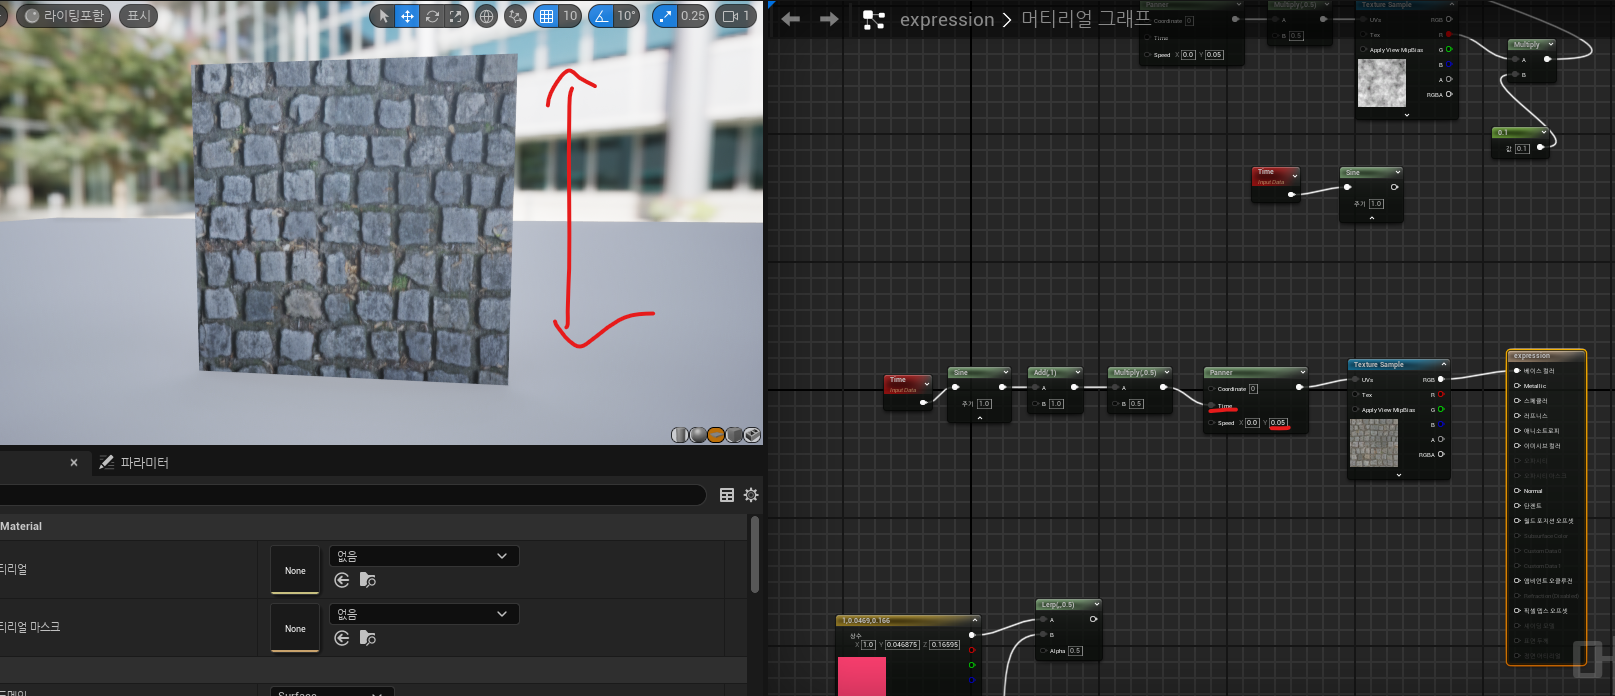Viewport: 1615px width, 696px height.
Task: Select the Add(,1) node title
Action: (x=1045, y=373)
